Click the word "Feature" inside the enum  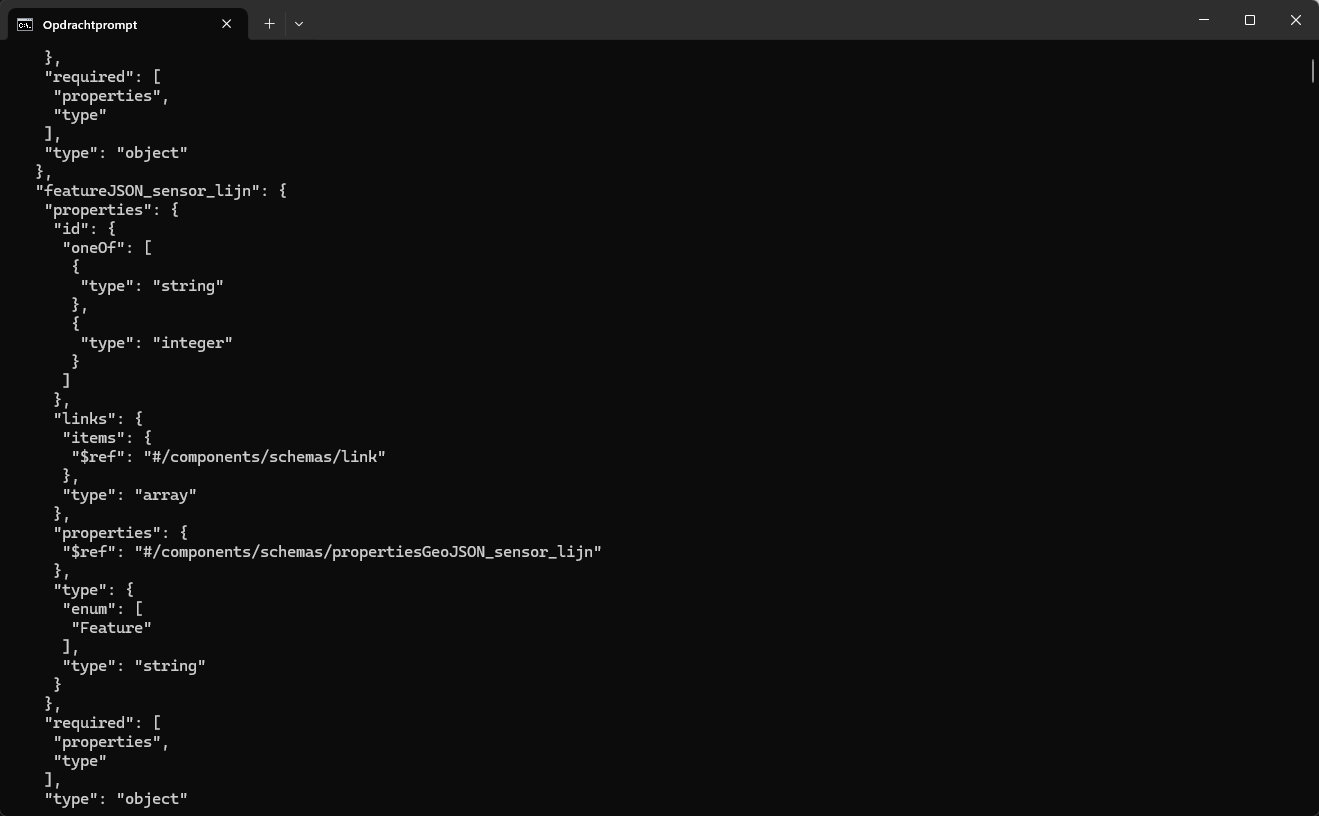point(111,627)
